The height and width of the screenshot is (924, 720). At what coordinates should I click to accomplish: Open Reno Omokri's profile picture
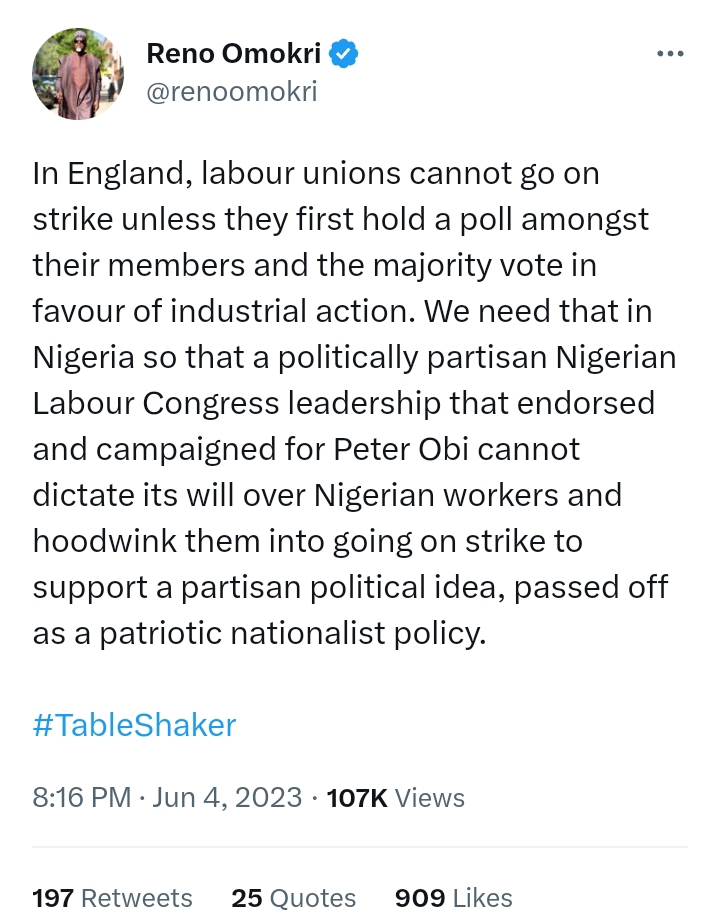(x=78, y=74)
